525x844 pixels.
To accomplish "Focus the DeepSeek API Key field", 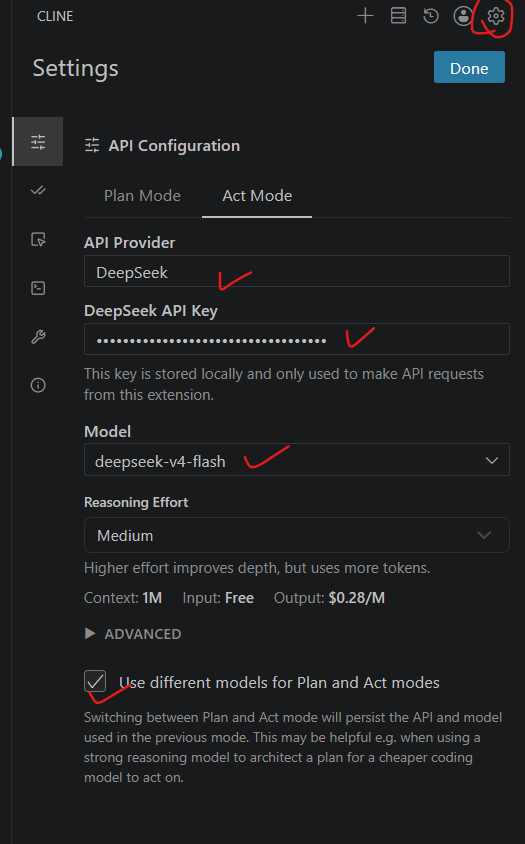I will coord(297,340).
